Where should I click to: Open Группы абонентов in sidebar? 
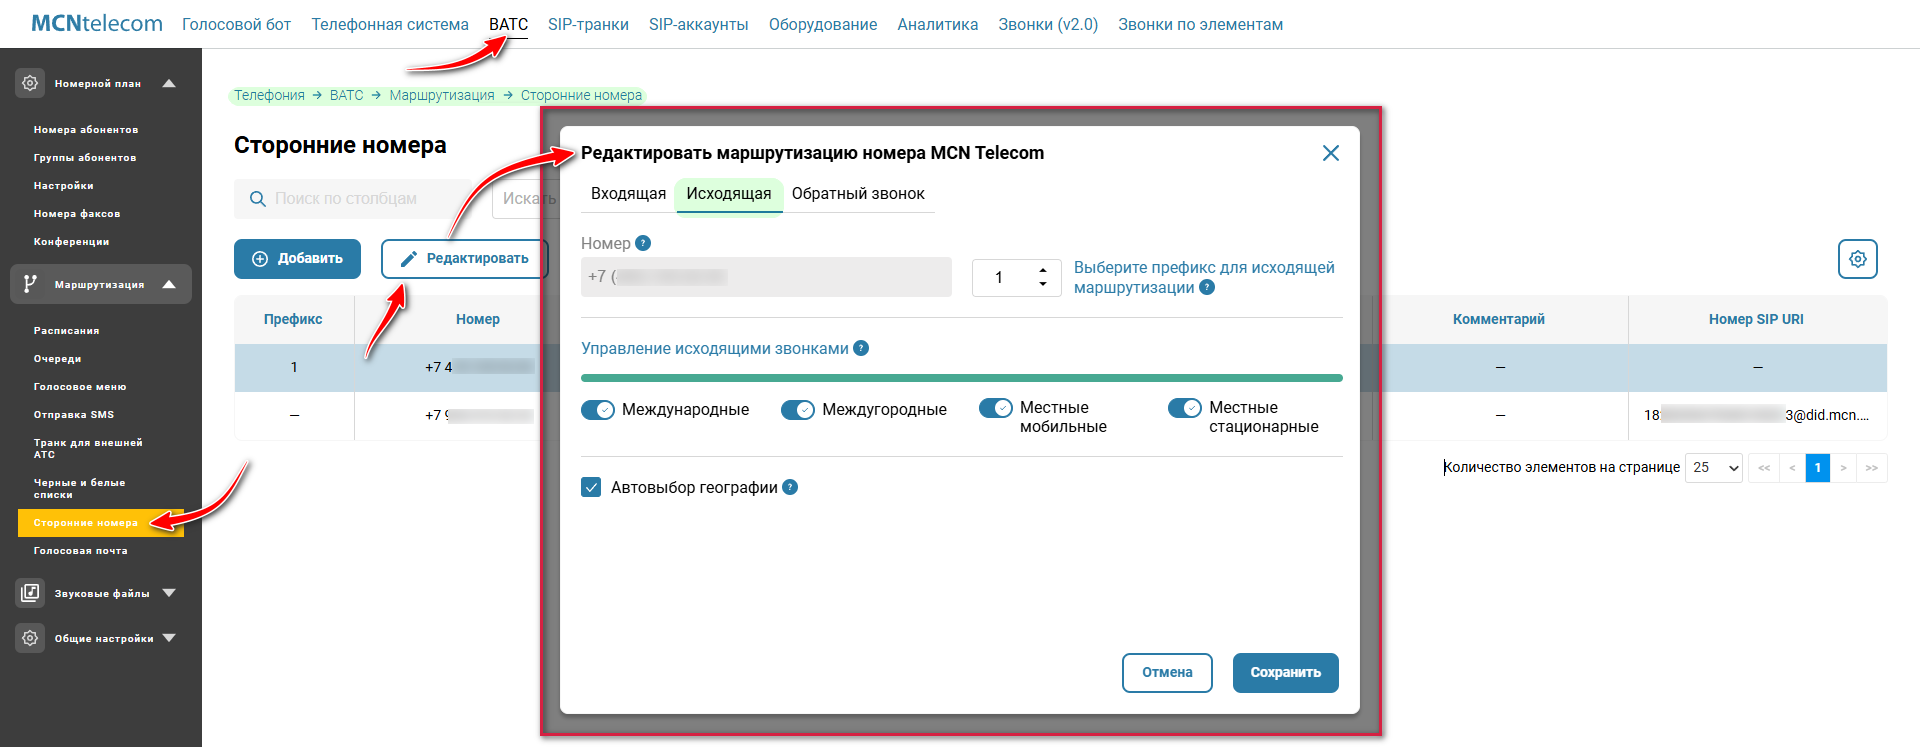(85, 158)
